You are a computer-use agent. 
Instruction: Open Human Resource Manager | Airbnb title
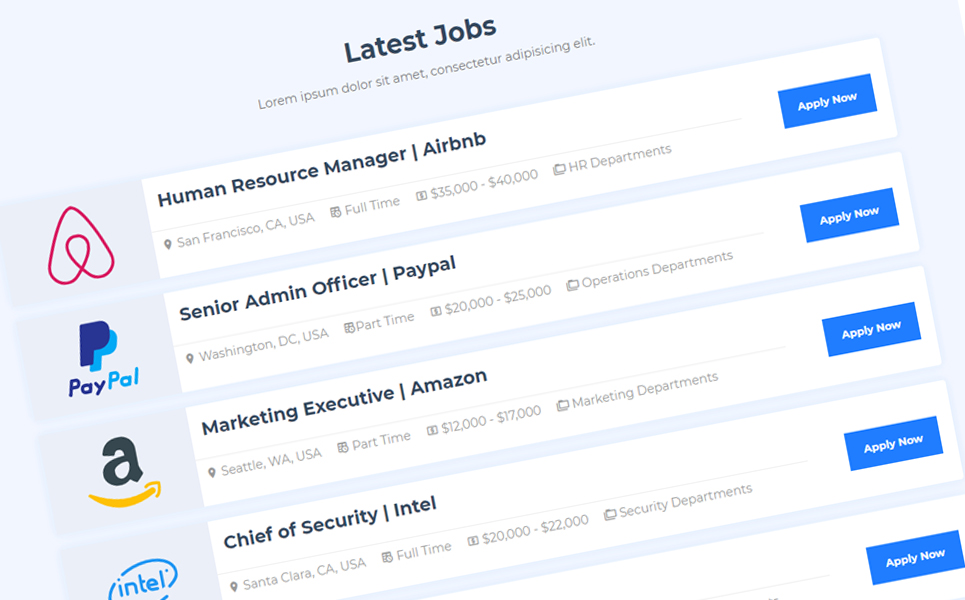click(322, 169)
